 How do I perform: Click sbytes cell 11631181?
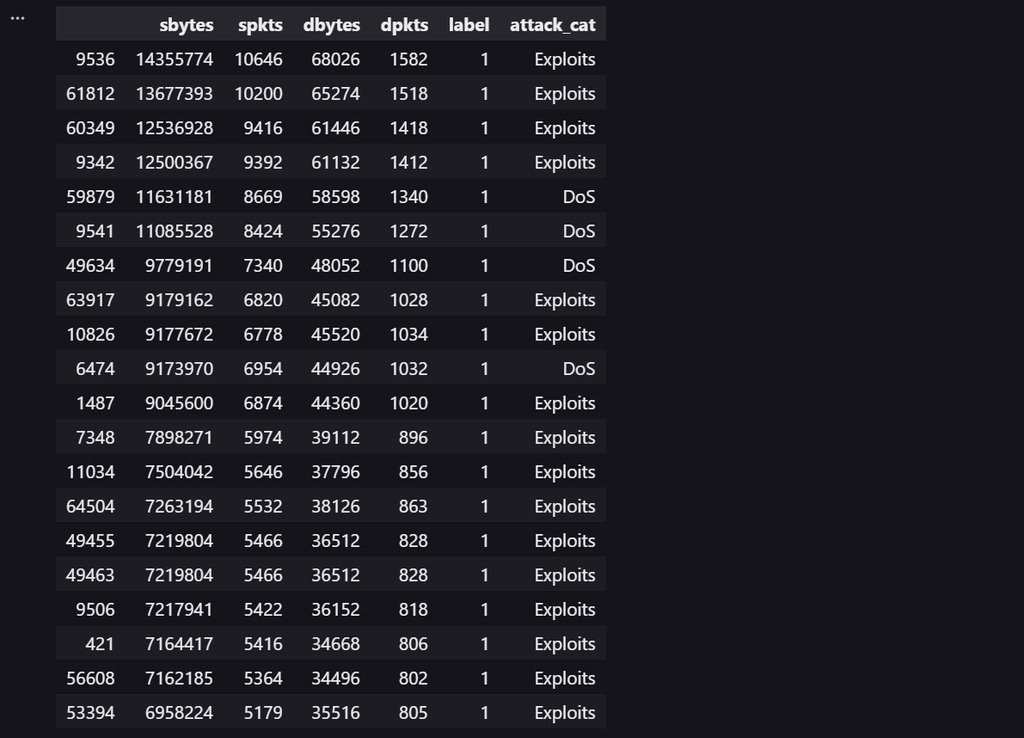[174, 197]
